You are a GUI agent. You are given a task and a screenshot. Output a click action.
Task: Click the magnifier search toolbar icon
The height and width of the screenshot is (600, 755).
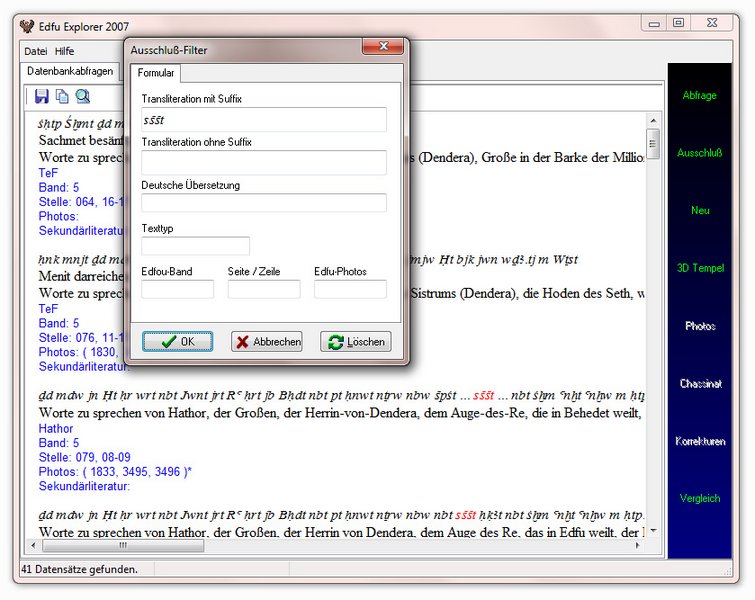[x=82, y=96]
